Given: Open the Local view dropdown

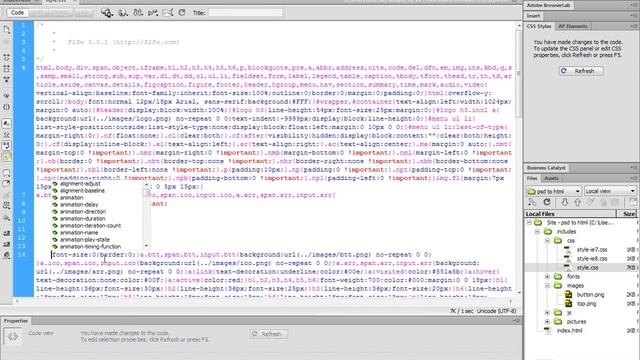Looking at the screenshot, I should coord(610,191).
